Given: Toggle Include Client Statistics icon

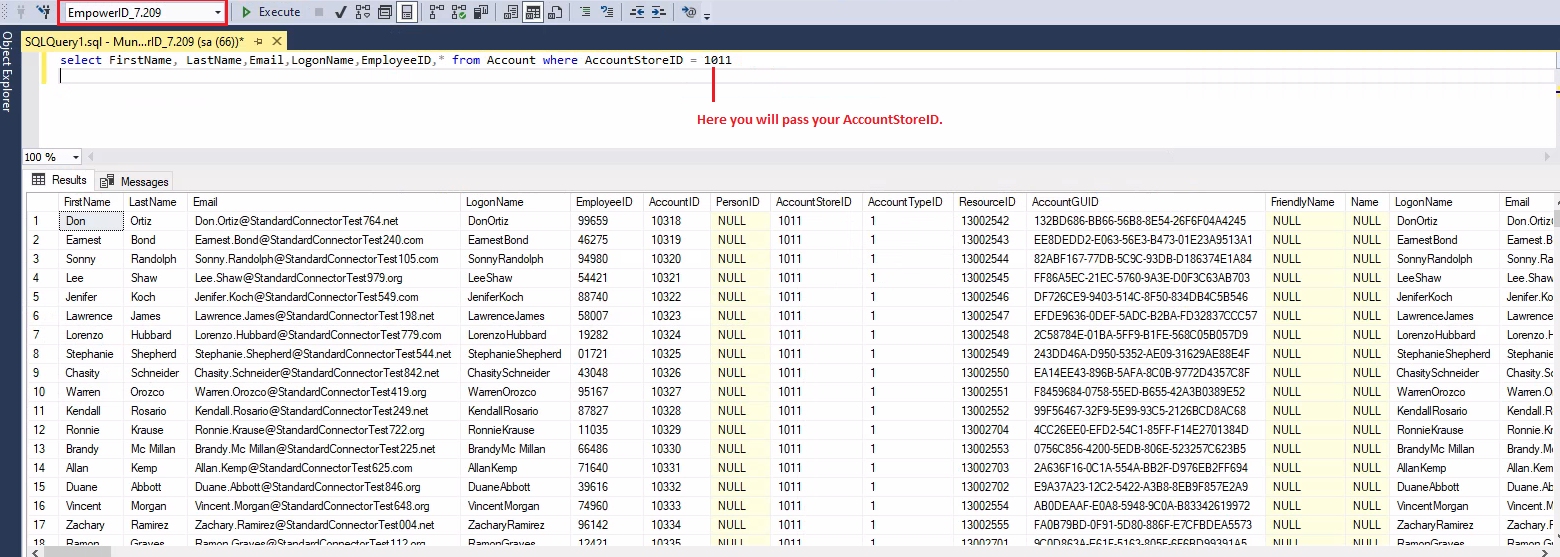Looking at the screenshot, I should [482, 12].
